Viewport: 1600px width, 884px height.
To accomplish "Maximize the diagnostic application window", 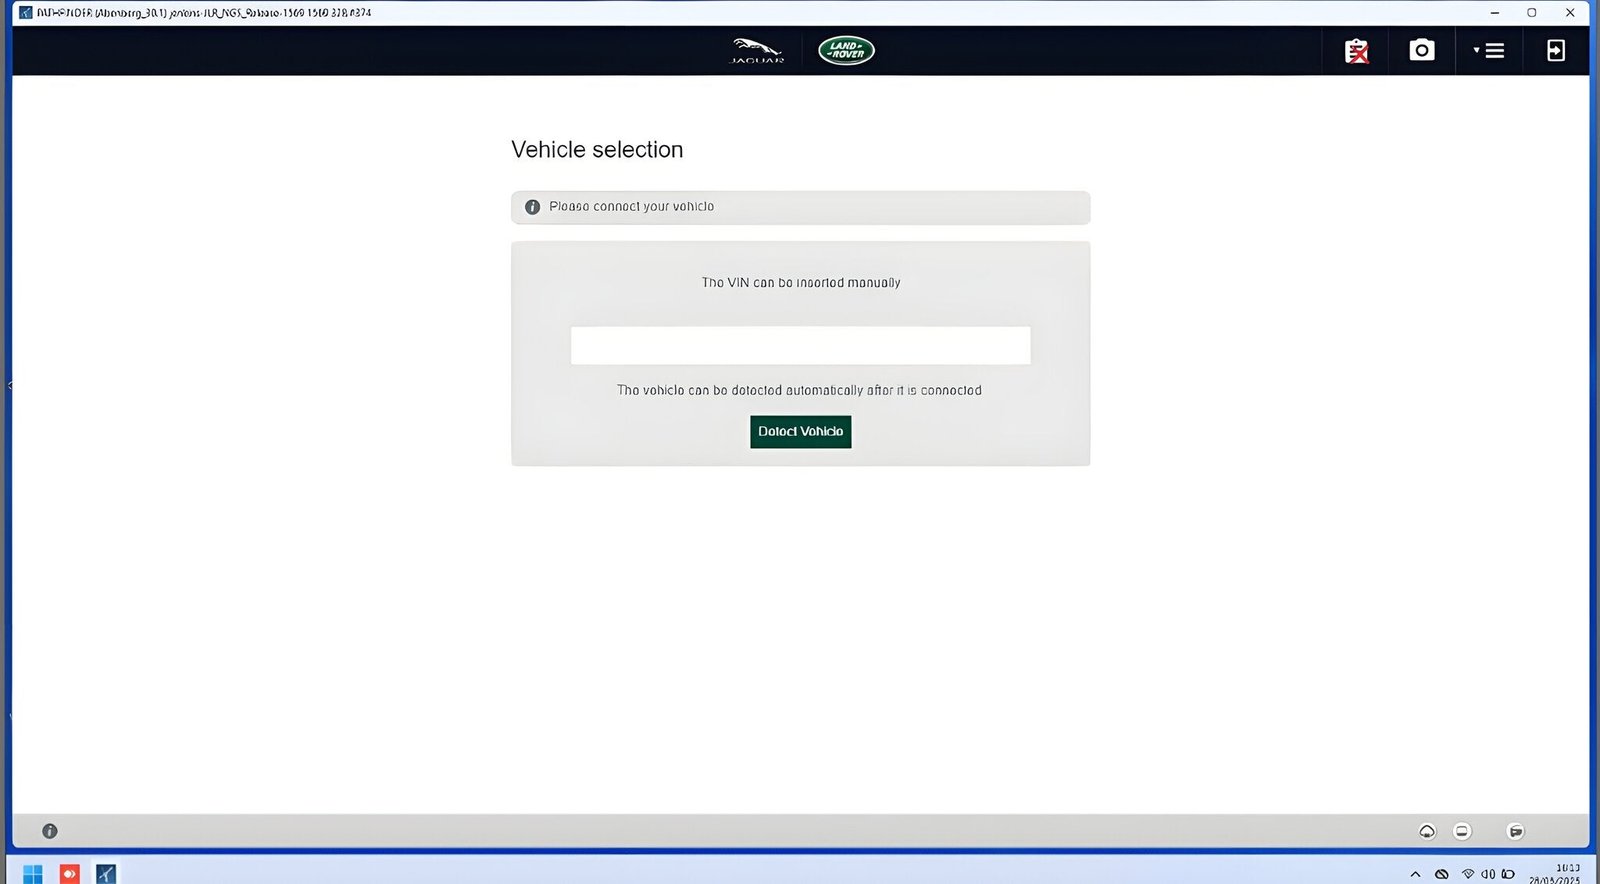I will [x=1531, y=13].
